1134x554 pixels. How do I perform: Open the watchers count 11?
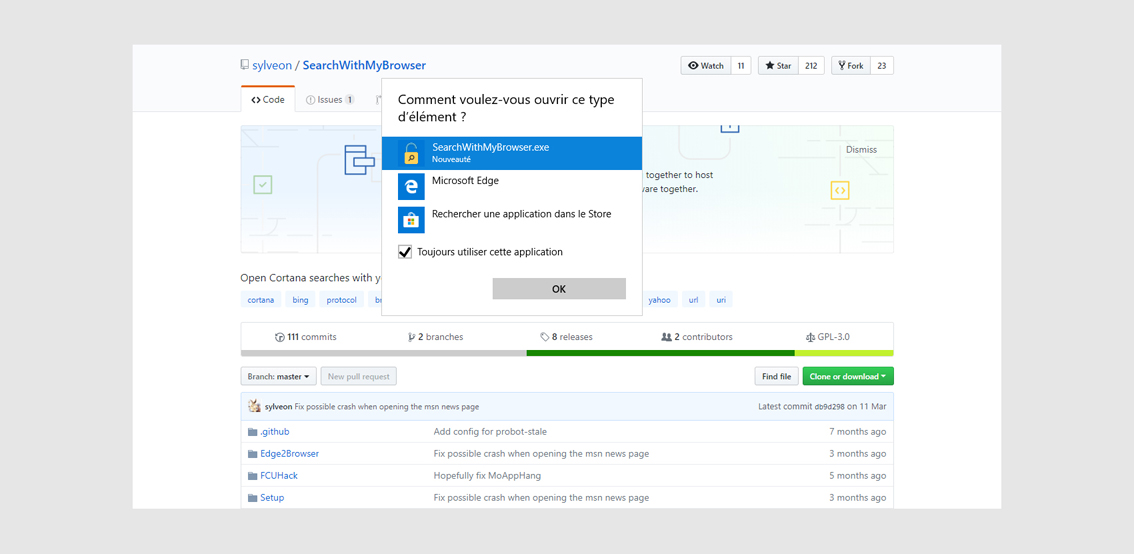pyautogui.click(x=741, y=65)
